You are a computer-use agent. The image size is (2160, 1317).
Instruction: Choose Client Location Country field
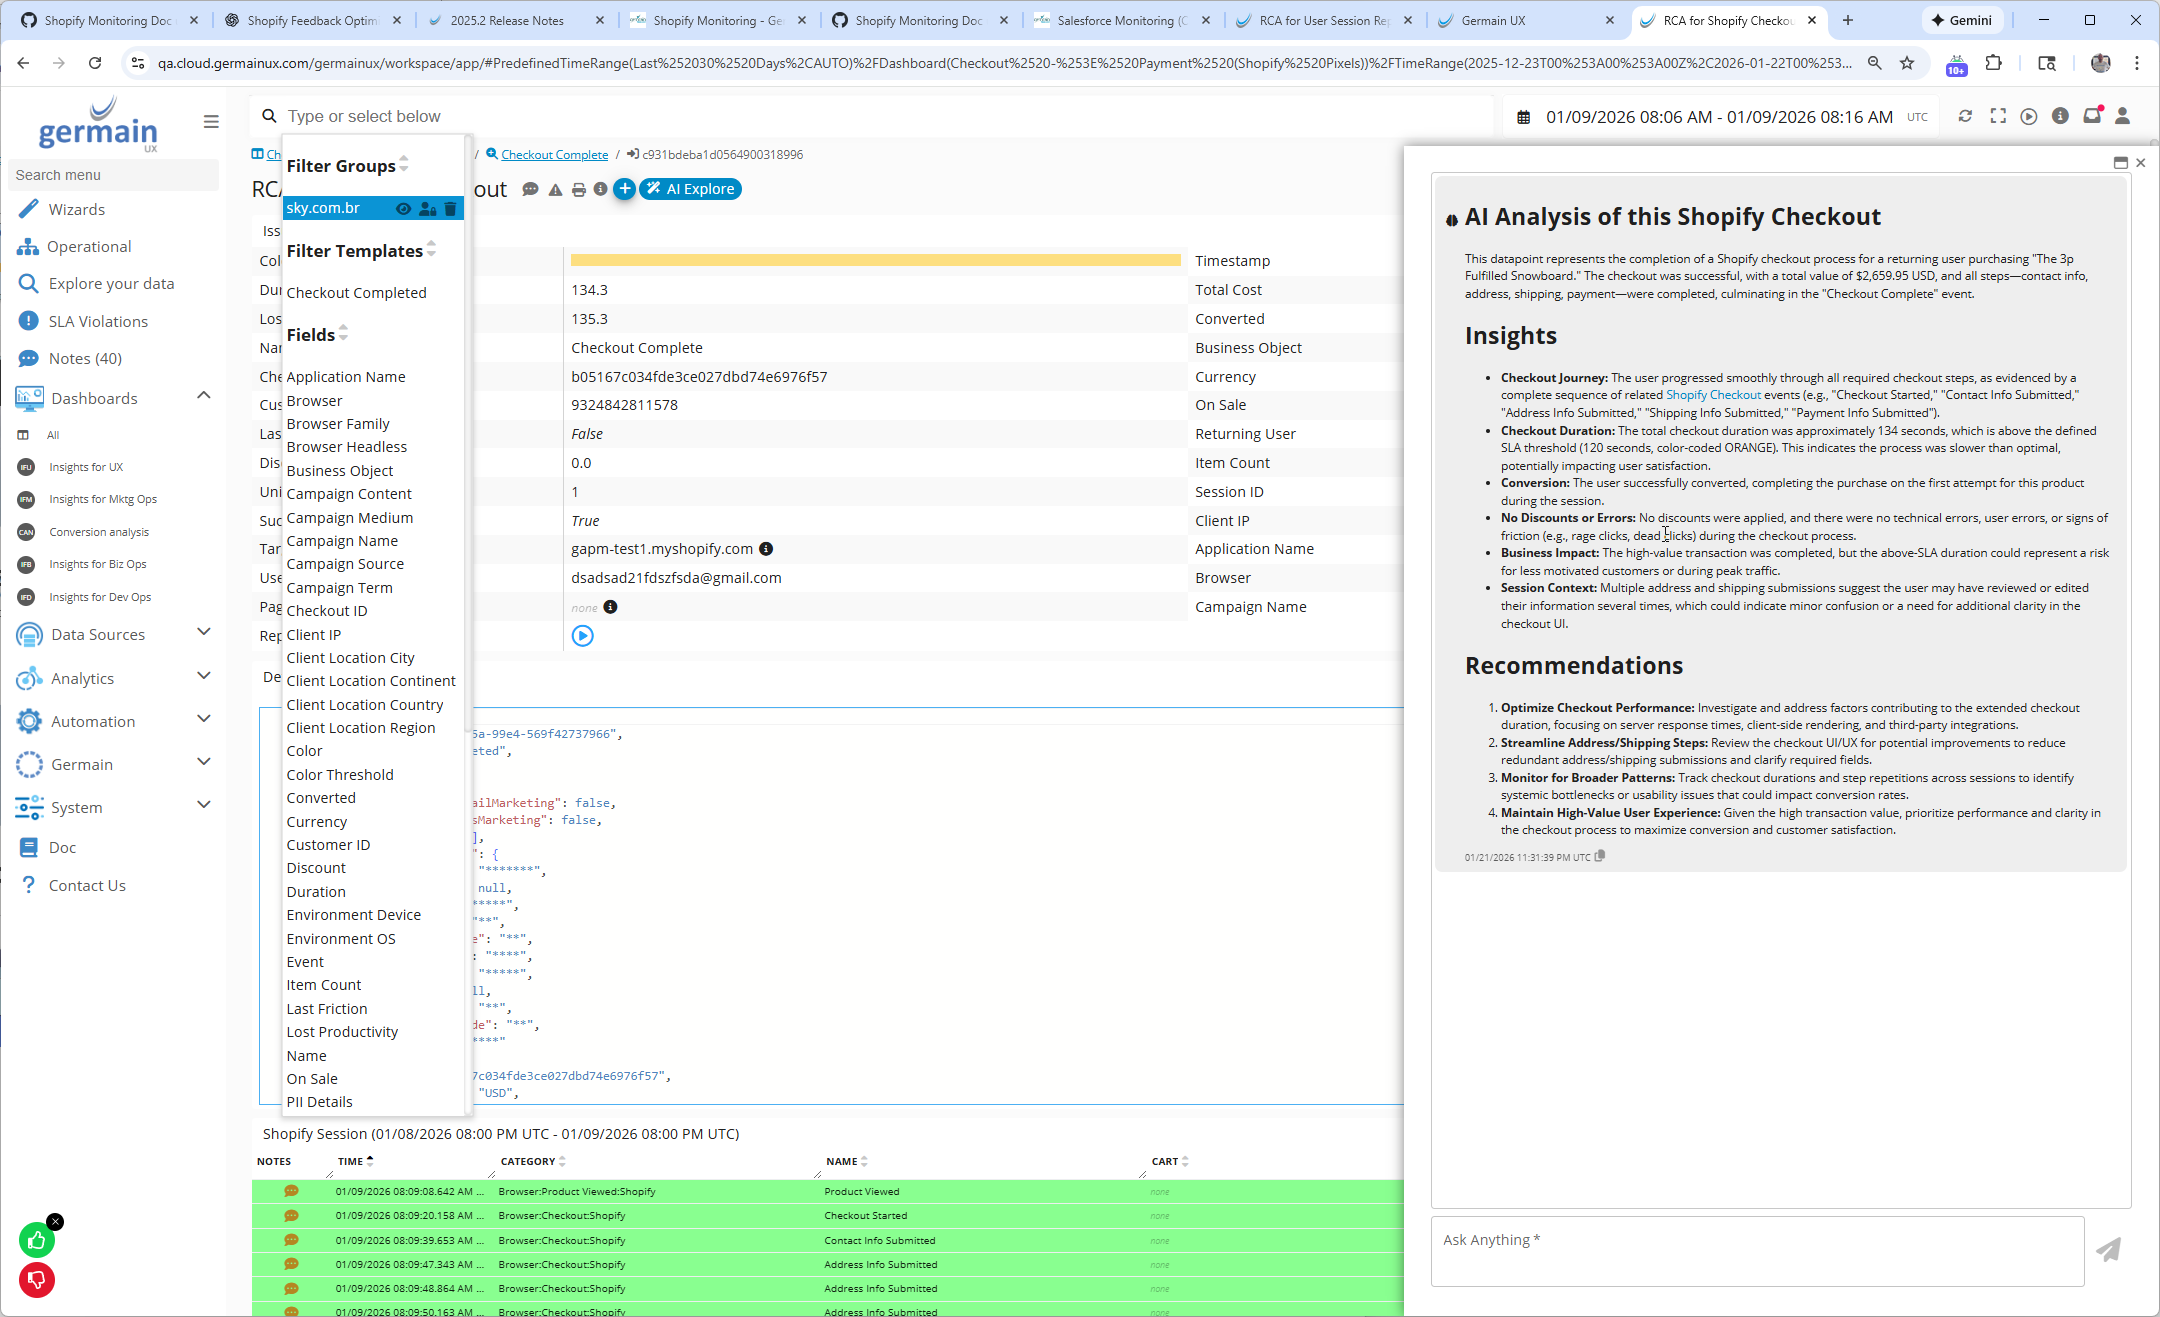click(364, 705)
